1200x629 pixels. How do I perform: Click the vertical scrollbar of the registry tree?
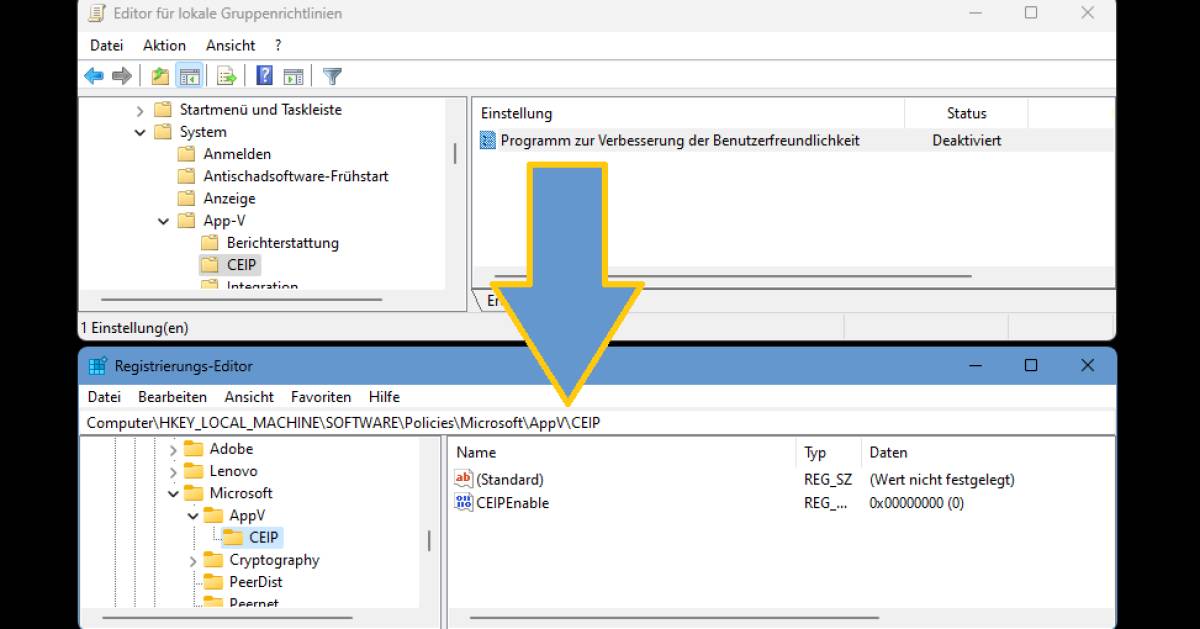coord(430,541)
